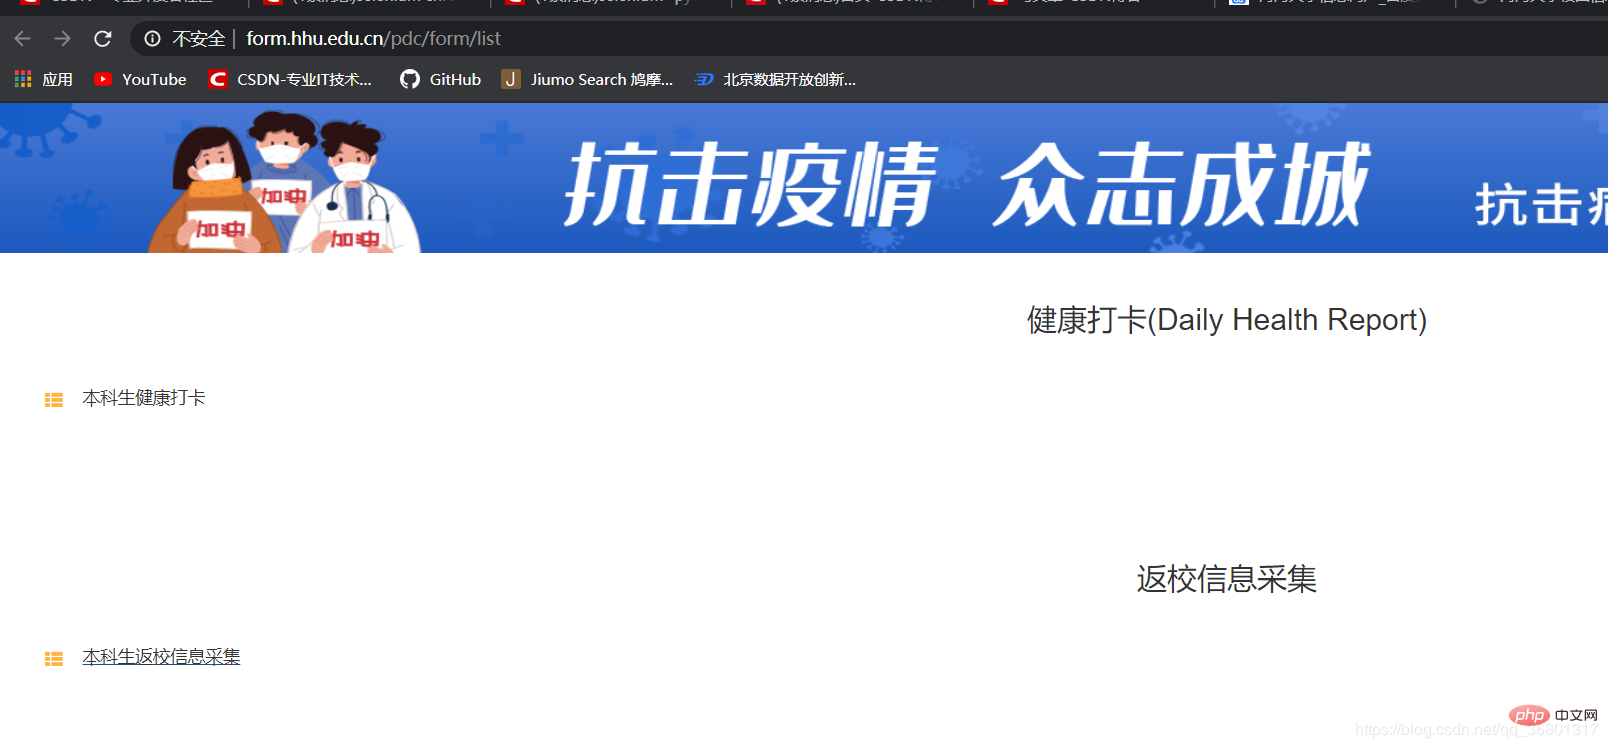Click the php 中文网 logo
The width and height of the screenshot is (1608, 748).
tap(1553, 715)
